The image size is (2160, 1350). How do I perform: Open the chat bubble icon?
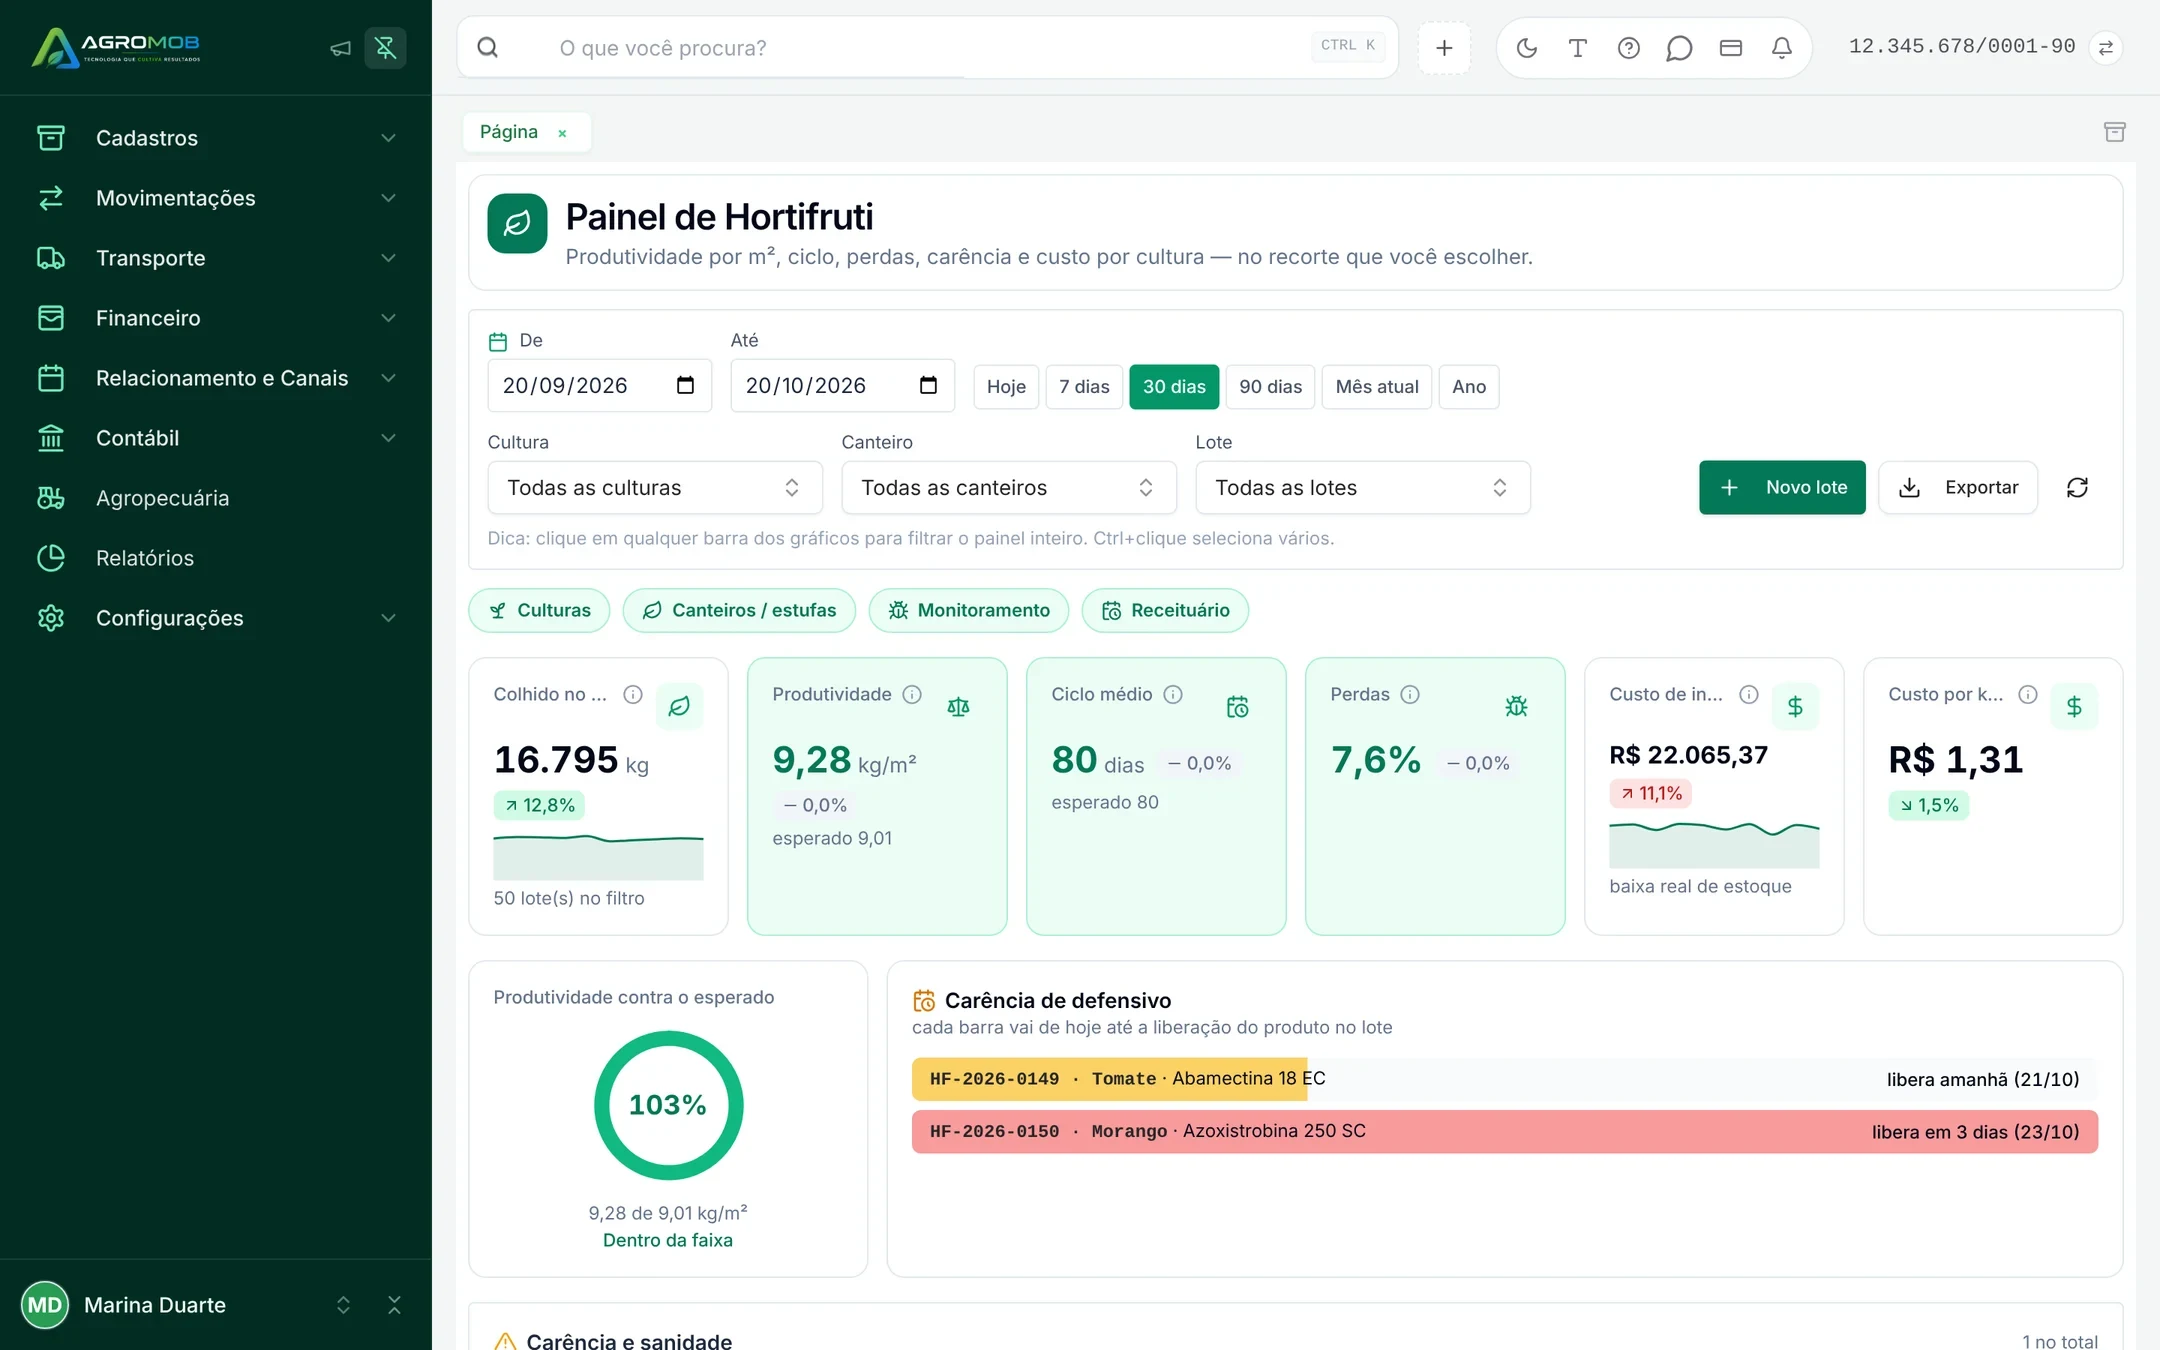1679,48
